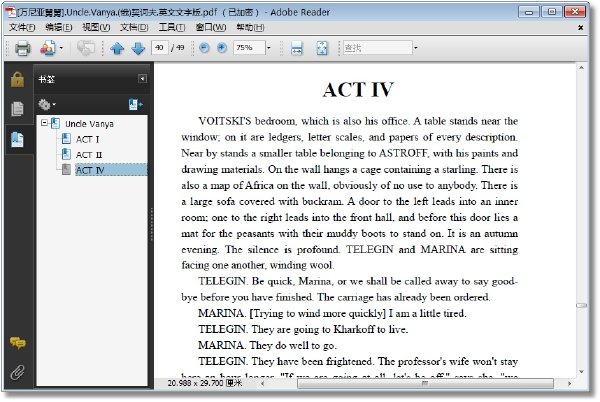Open the zoom percentage dropdown arrow

pos(269,48)
